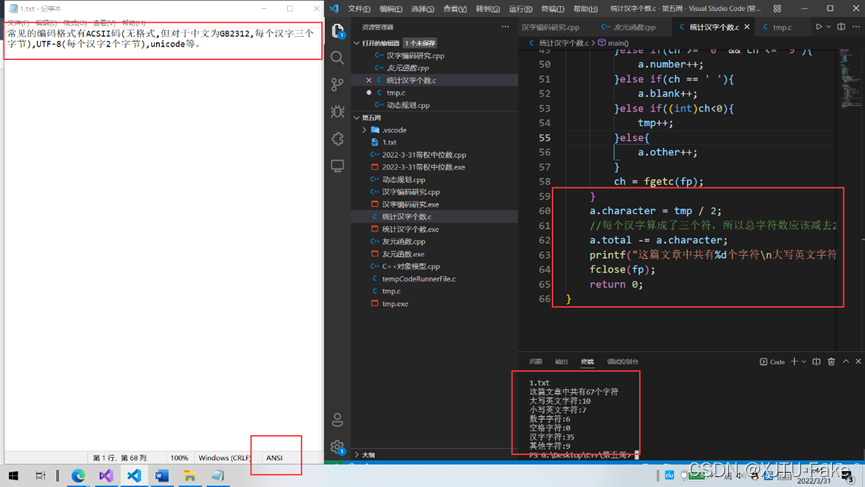Open the 查看 menu in VS Code
Viewport: 865px width, 487px height.
pyautogui.click(x=455, y=9)
